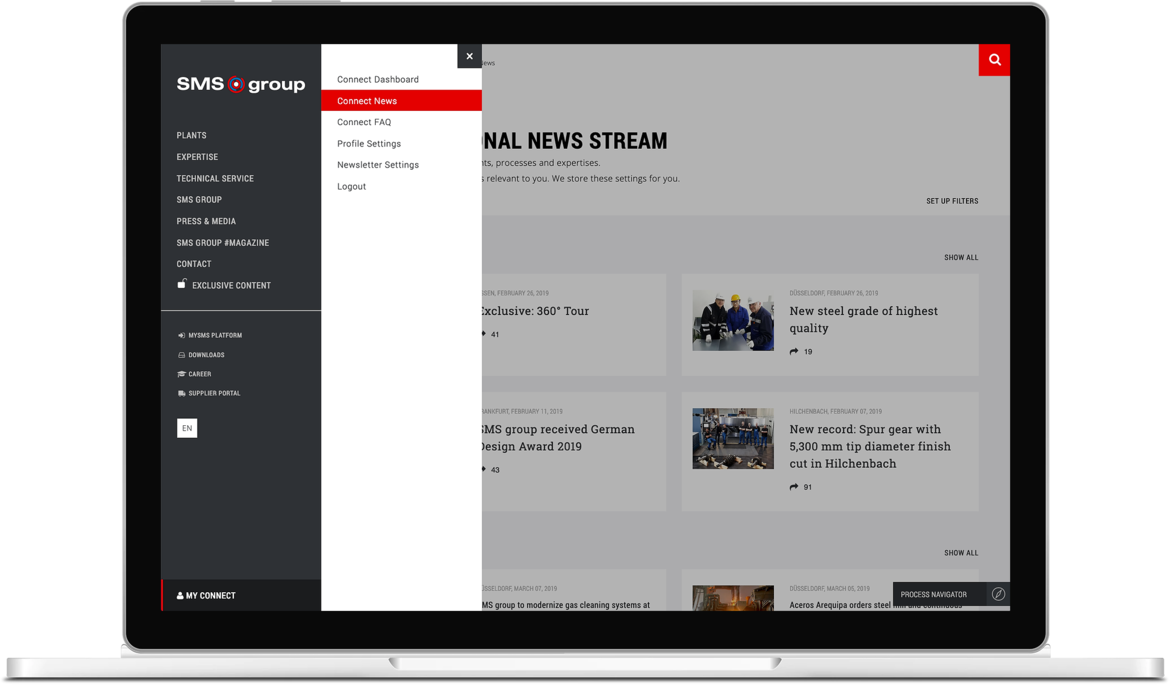This screenshot has width=1170, height=685.
Task: Open the Expertise navigation item
Action: [x=197, y=157]
